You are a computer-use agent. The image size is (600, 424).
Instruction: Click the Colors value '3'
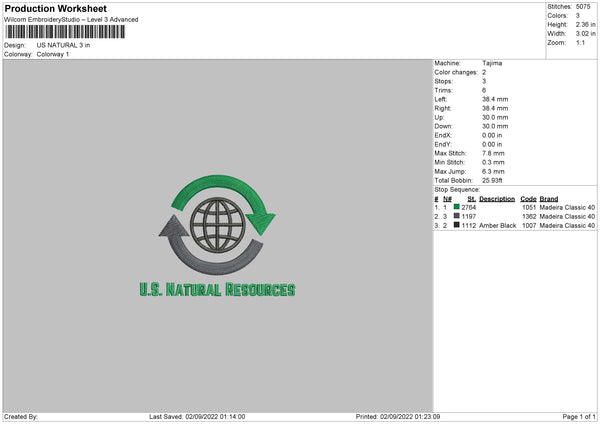click(x=578, y=16)
